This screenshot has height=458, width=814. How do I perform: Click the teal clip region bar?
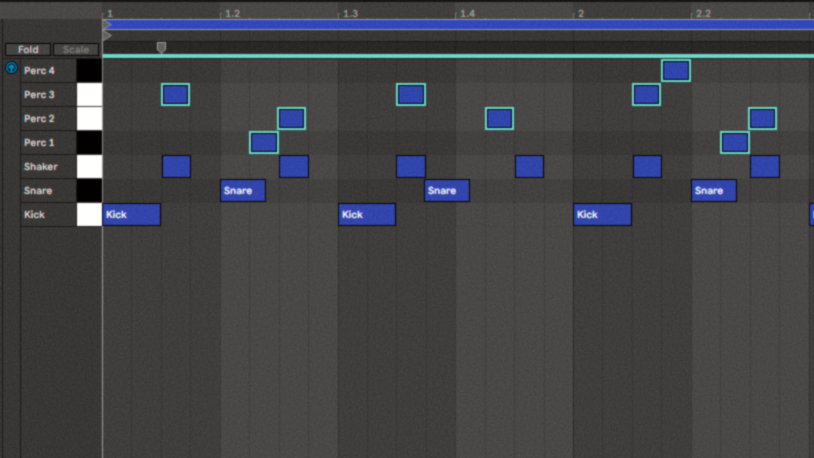458,56
